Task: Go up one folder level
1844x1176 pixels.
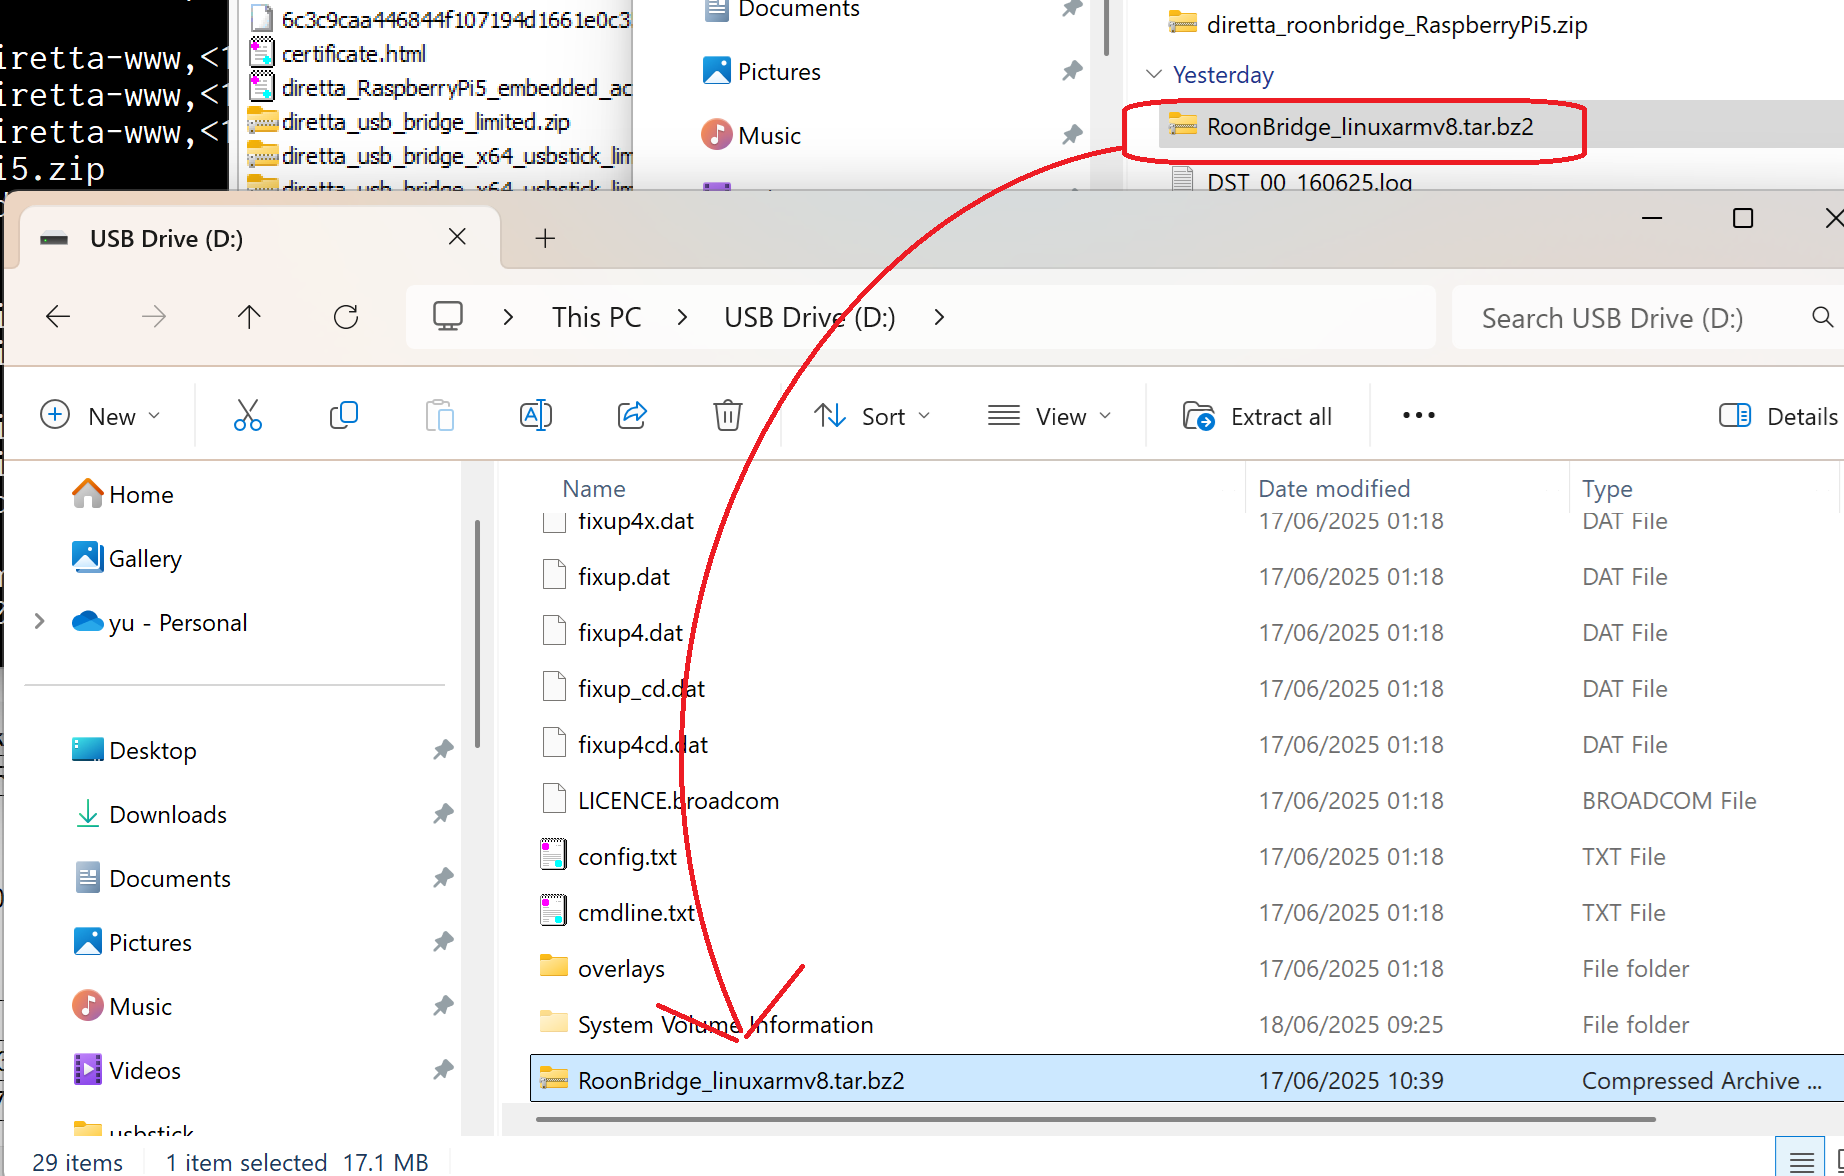Action: 249,317
